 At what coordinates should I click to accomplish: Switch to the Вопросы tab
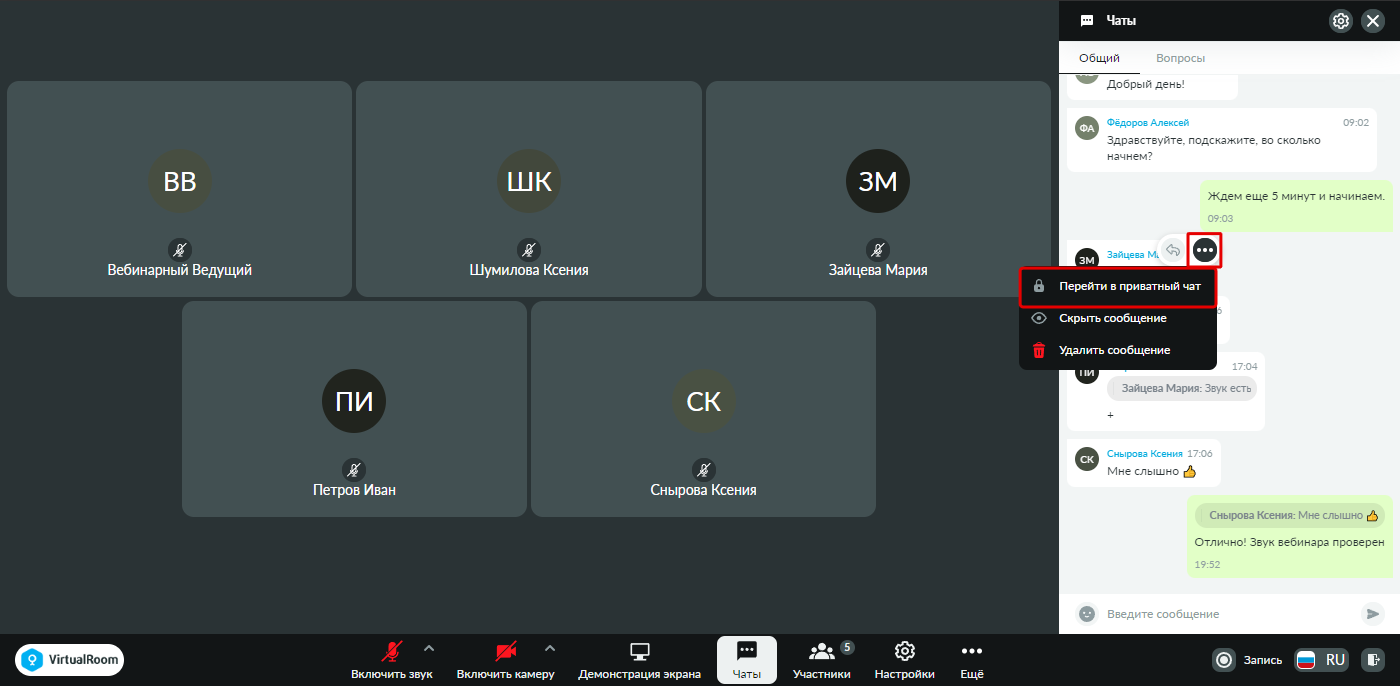click(1180, 58)
